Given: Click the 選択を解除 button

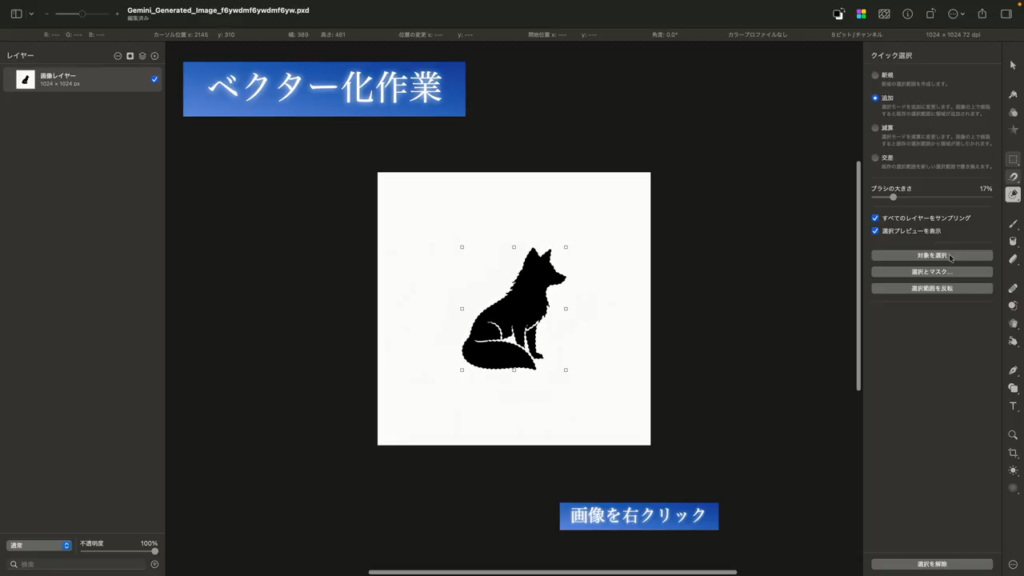Looking at the screenshot, I should 931,564.
